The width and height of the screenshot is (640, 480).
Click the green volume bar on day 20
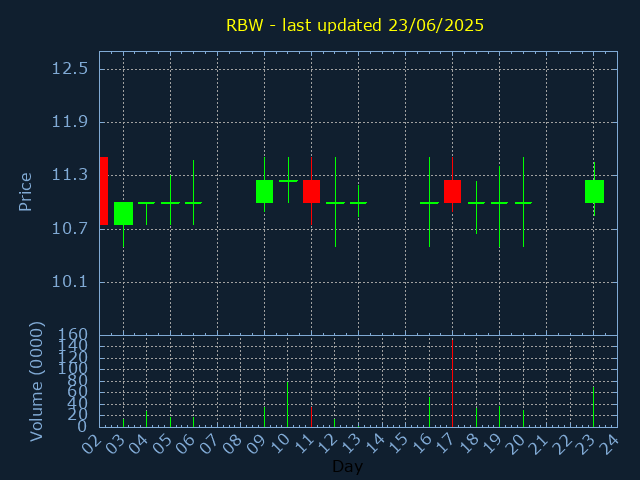tap(523, 419)
